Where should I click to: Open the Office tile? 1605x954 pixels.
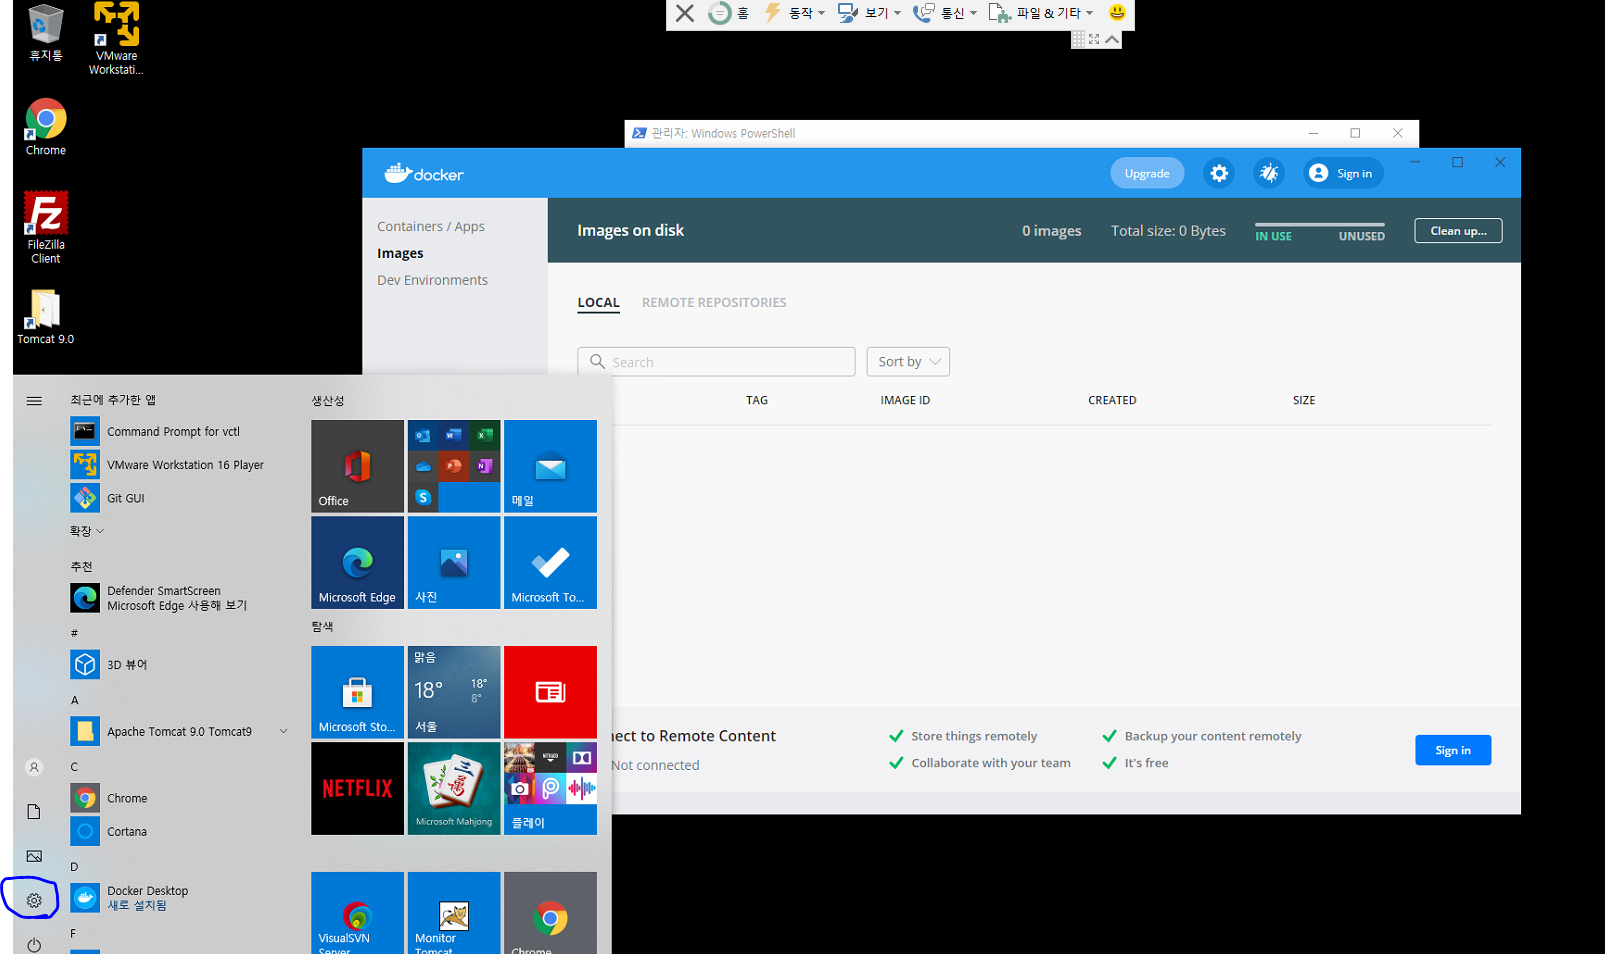[x=357, y=466]
